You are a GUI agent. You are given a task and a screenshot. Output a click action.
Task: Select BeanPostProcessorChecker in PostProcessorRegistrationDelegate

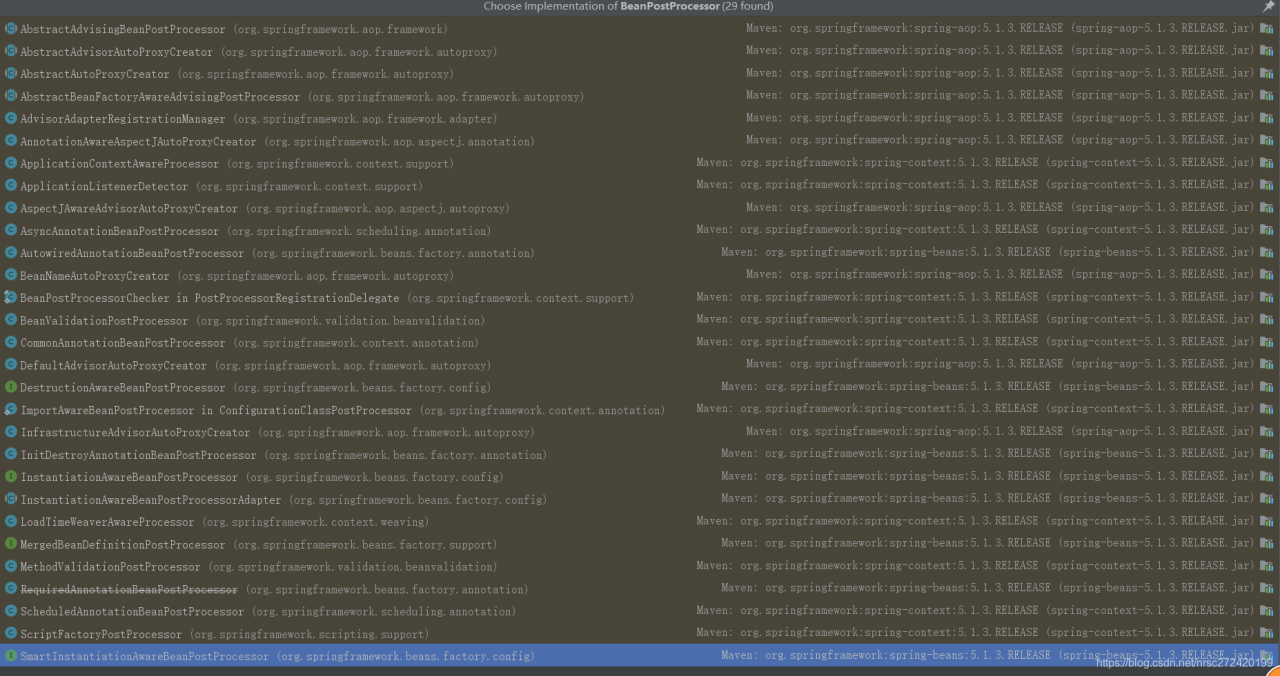pyautogui.click(x=640, y=297)
